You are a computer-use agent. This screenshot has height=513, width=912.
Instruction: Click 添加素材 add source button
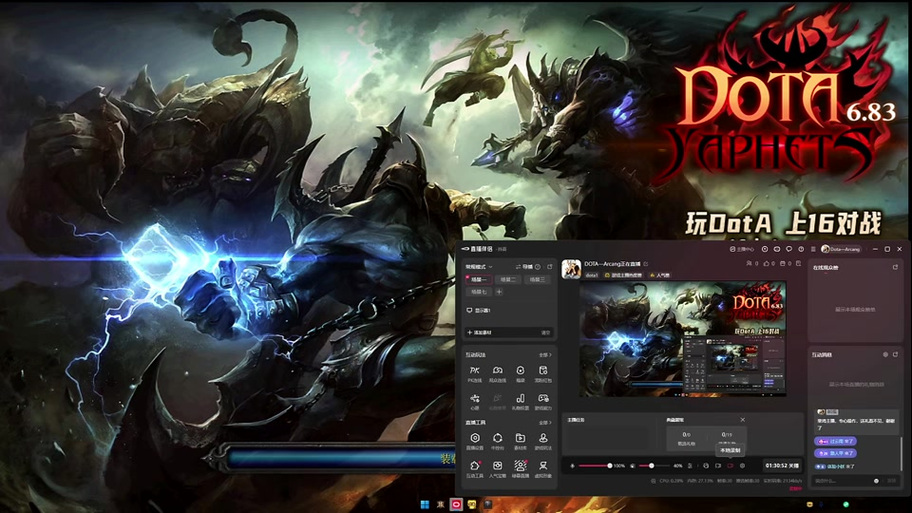(x=480, y=333)
